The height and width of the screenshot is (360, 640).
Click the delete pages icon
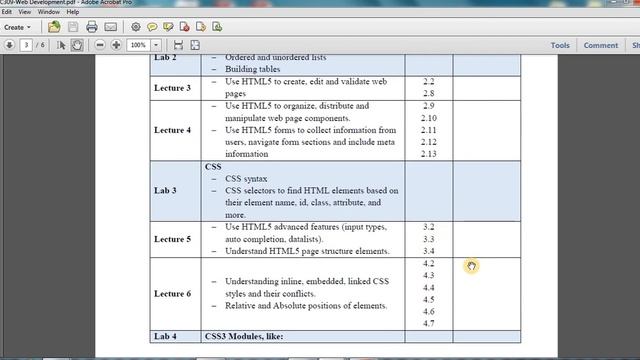point(184,27)
